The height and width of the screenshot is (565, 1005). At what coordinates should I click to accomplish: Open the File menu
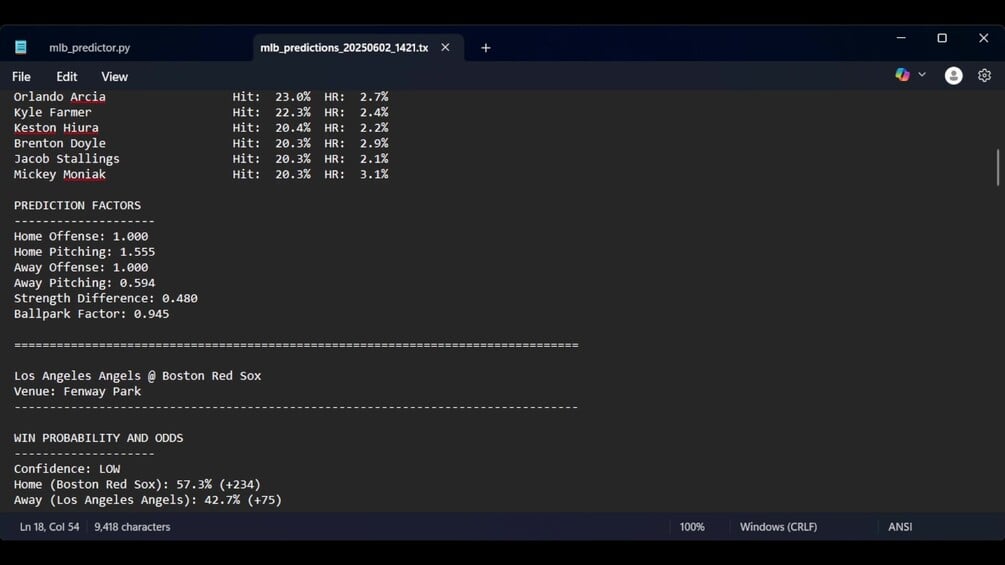(x=21, y=76)
